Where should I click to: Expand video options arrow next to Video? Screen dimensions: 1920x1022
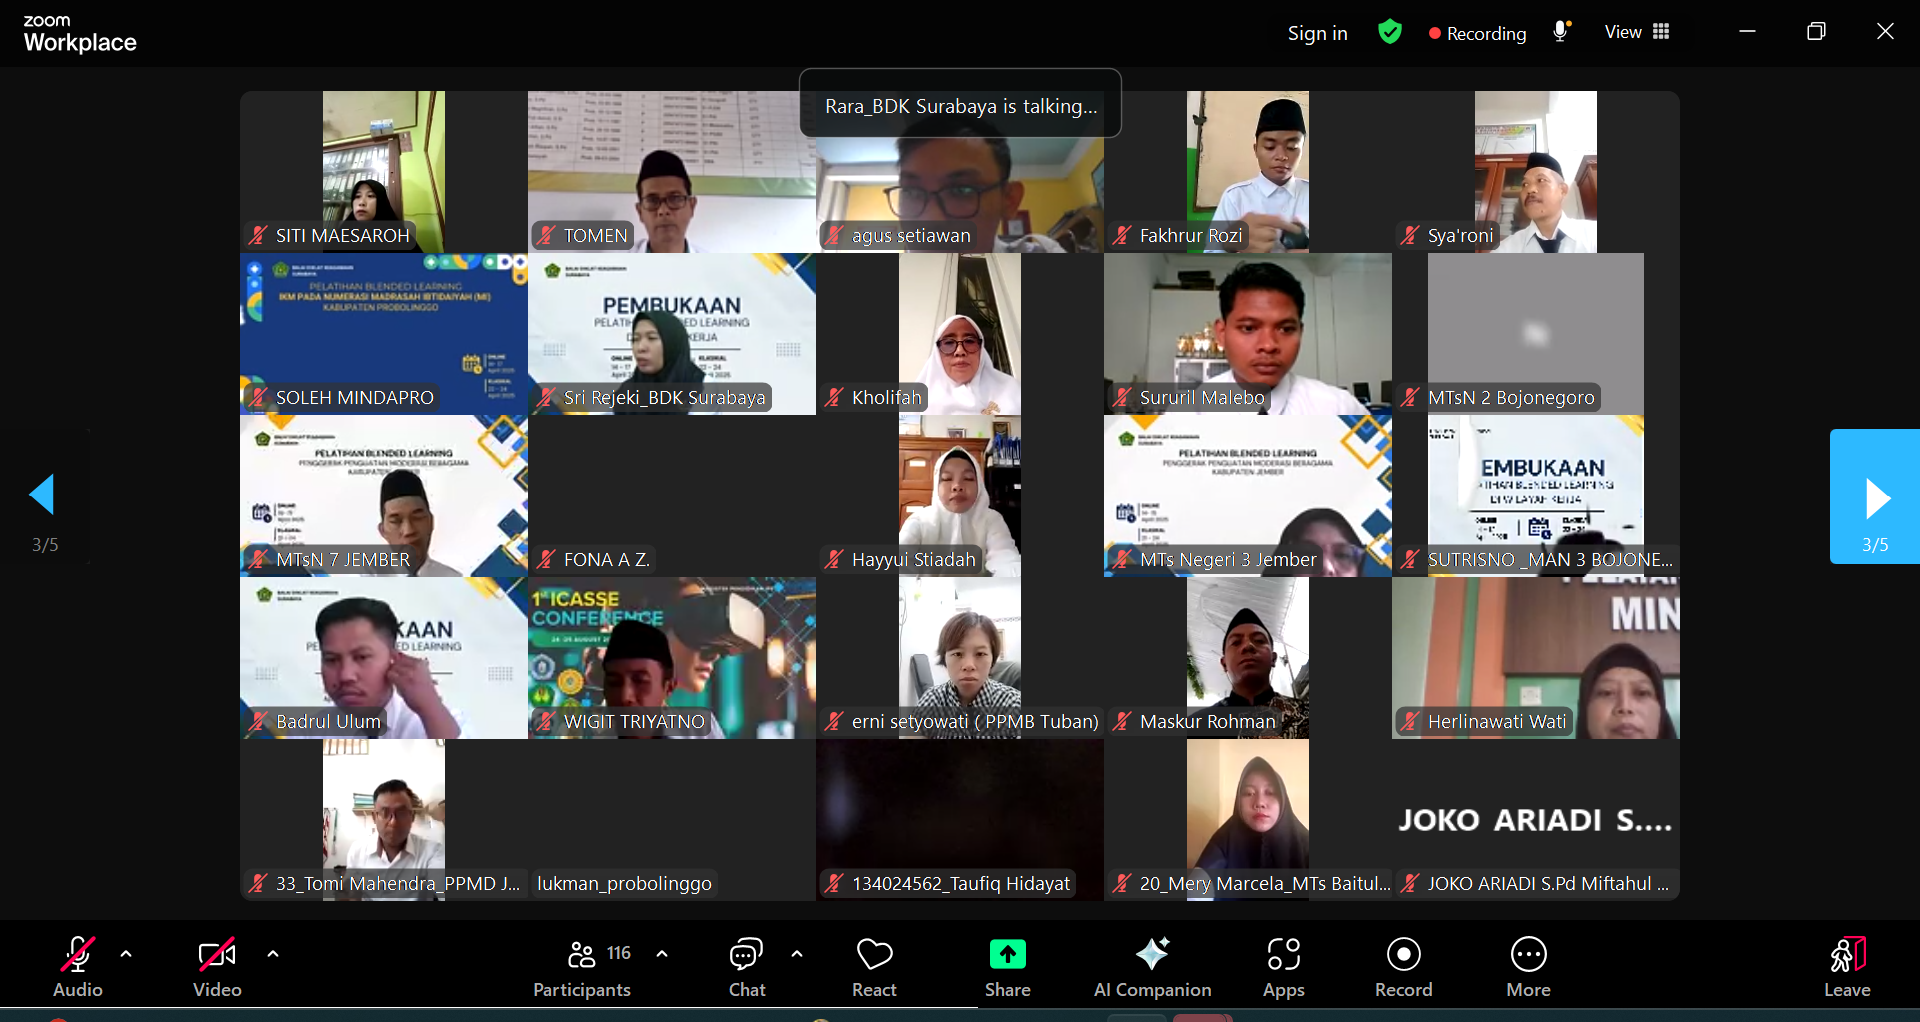273,954
